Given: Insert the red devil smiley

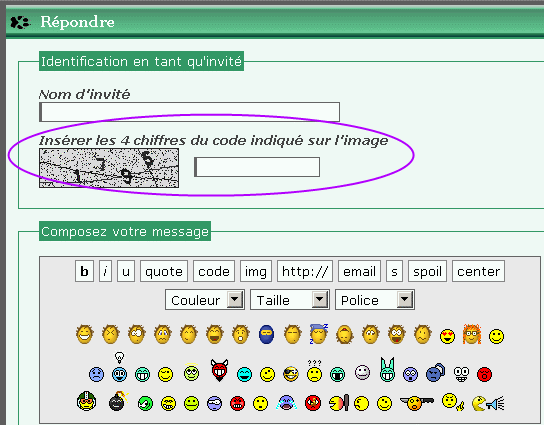Looking at the screenshot, I should pos(219,370).
